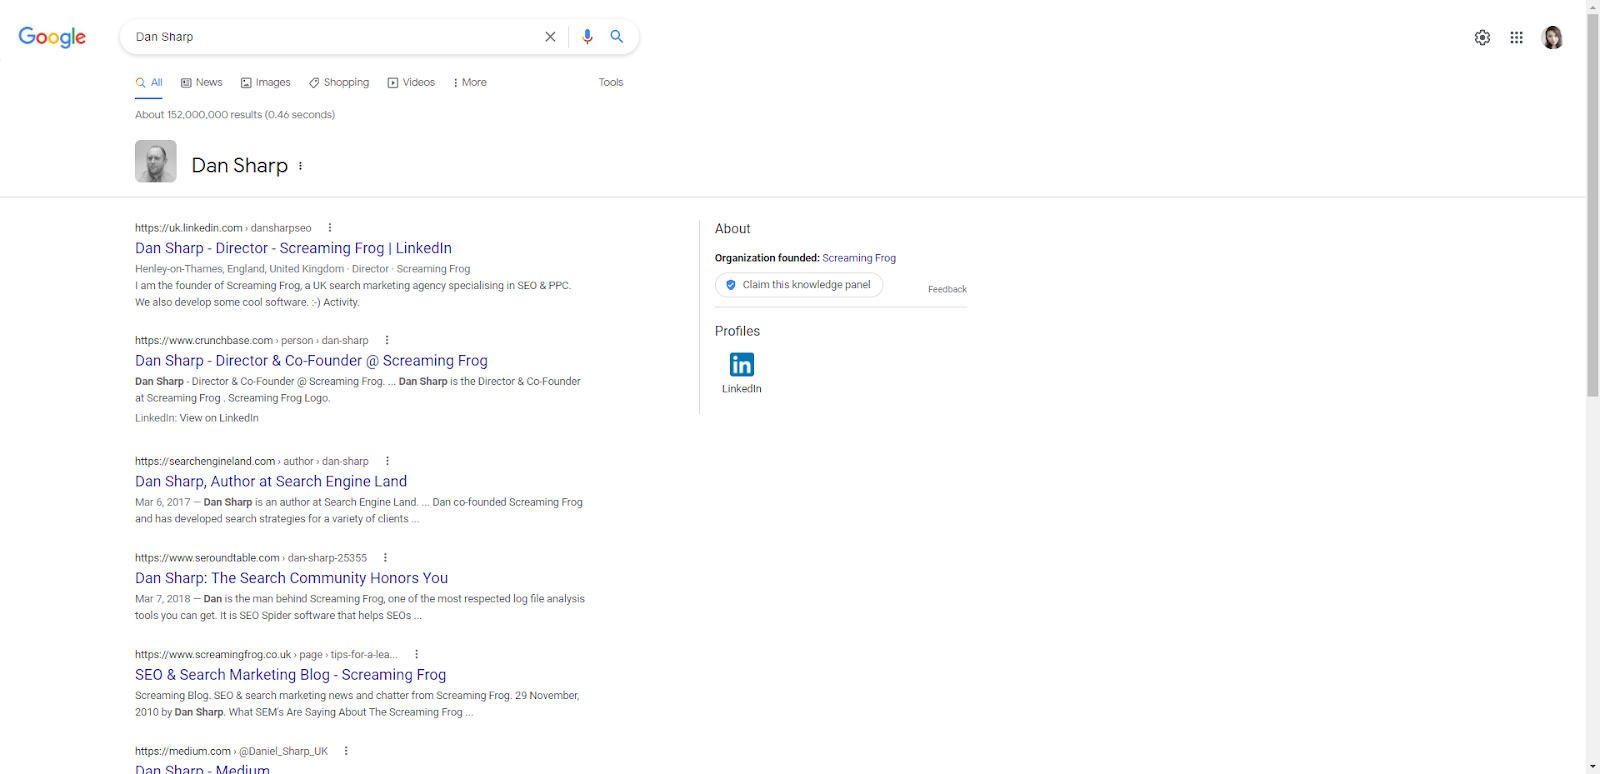Click the 'About 152,000,000 results' text

[235, 115]
